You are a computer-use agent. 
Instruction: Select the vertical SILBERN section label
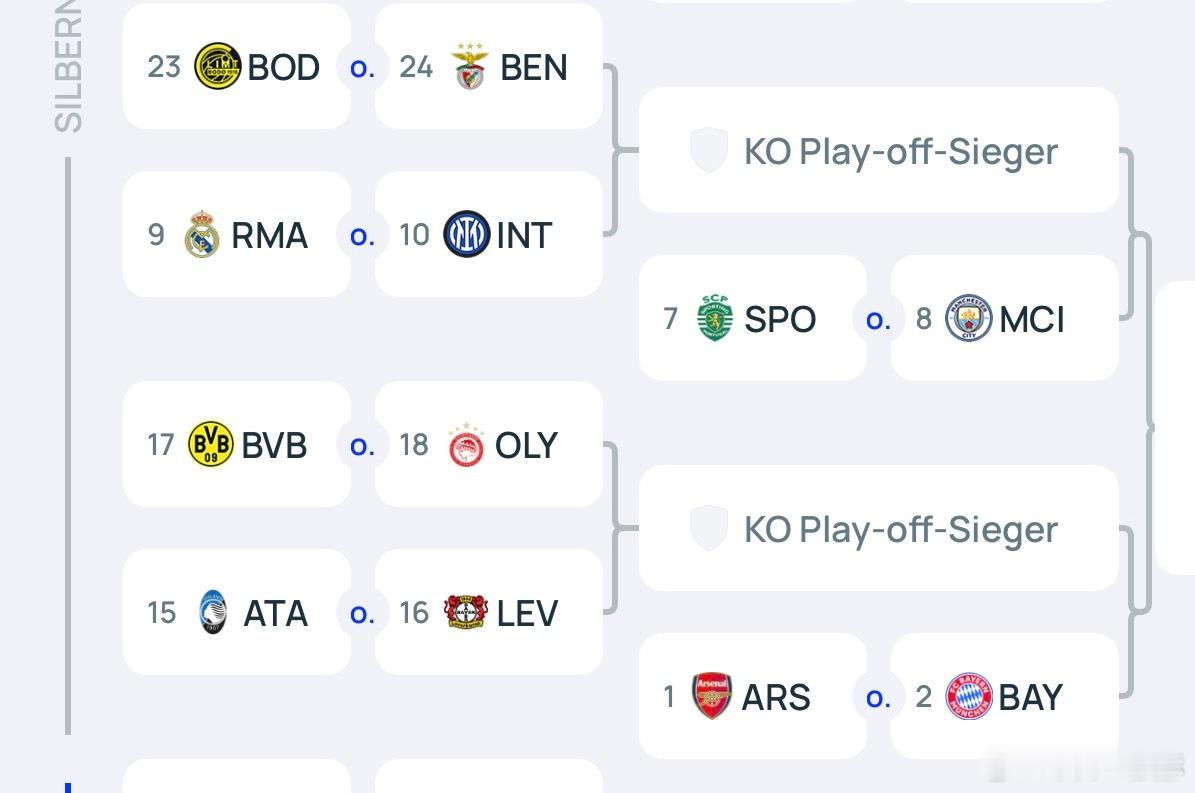(68, 70)
